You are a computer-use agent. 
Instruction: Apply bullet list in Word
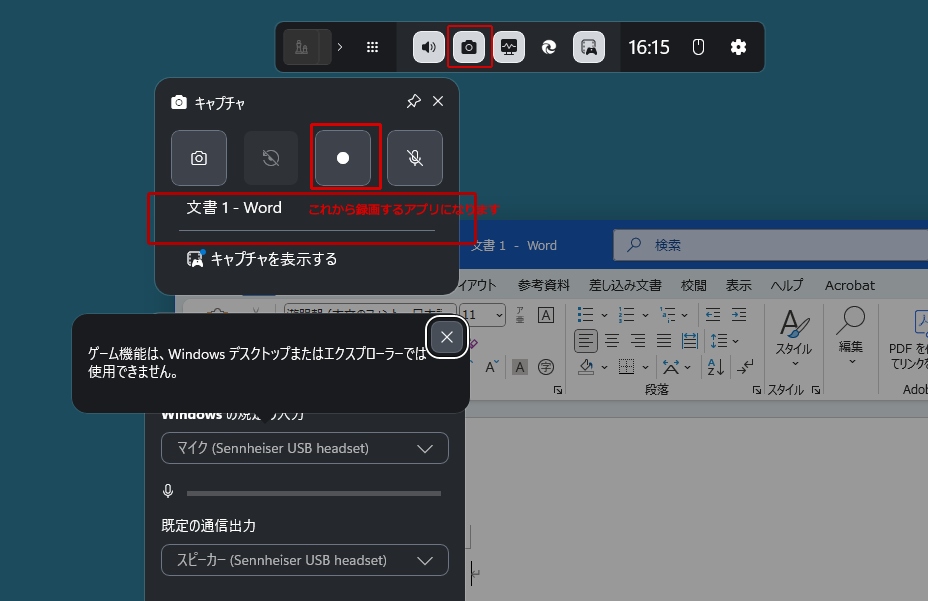(585, 314)
